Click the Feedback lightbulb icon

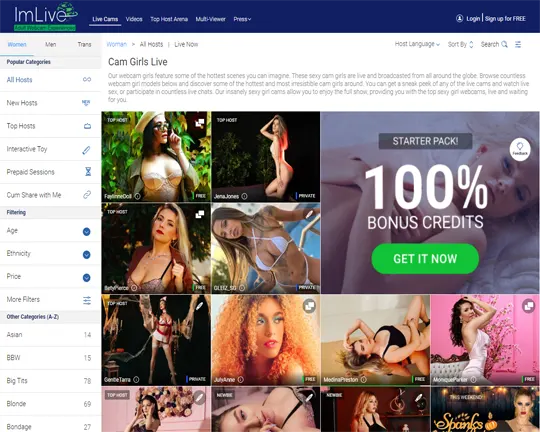[520, 149]
